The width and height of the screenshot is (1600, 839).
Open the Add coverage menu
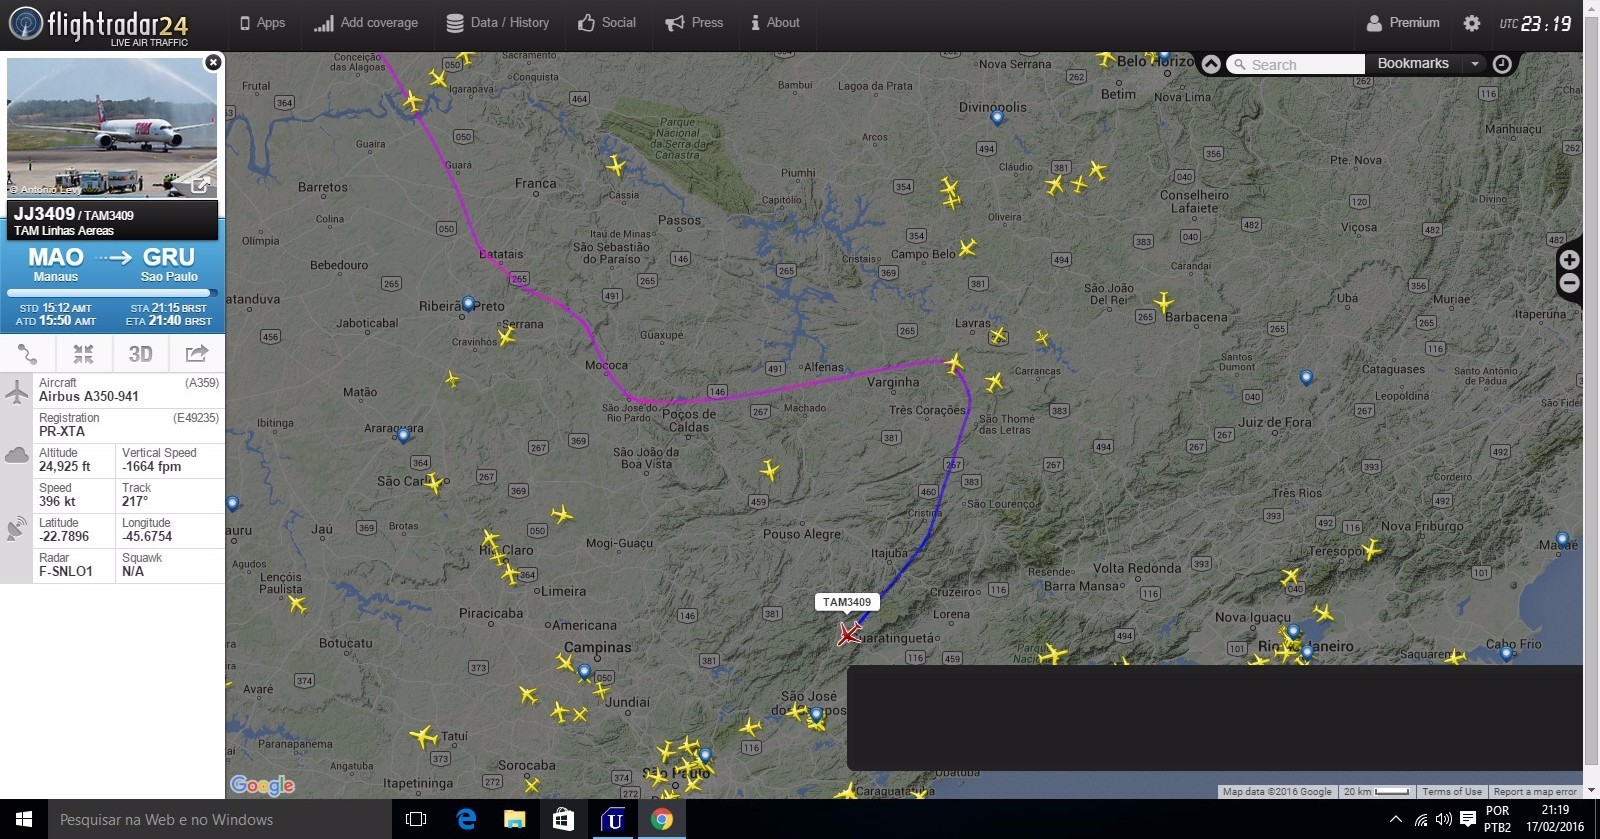point(366,23)
